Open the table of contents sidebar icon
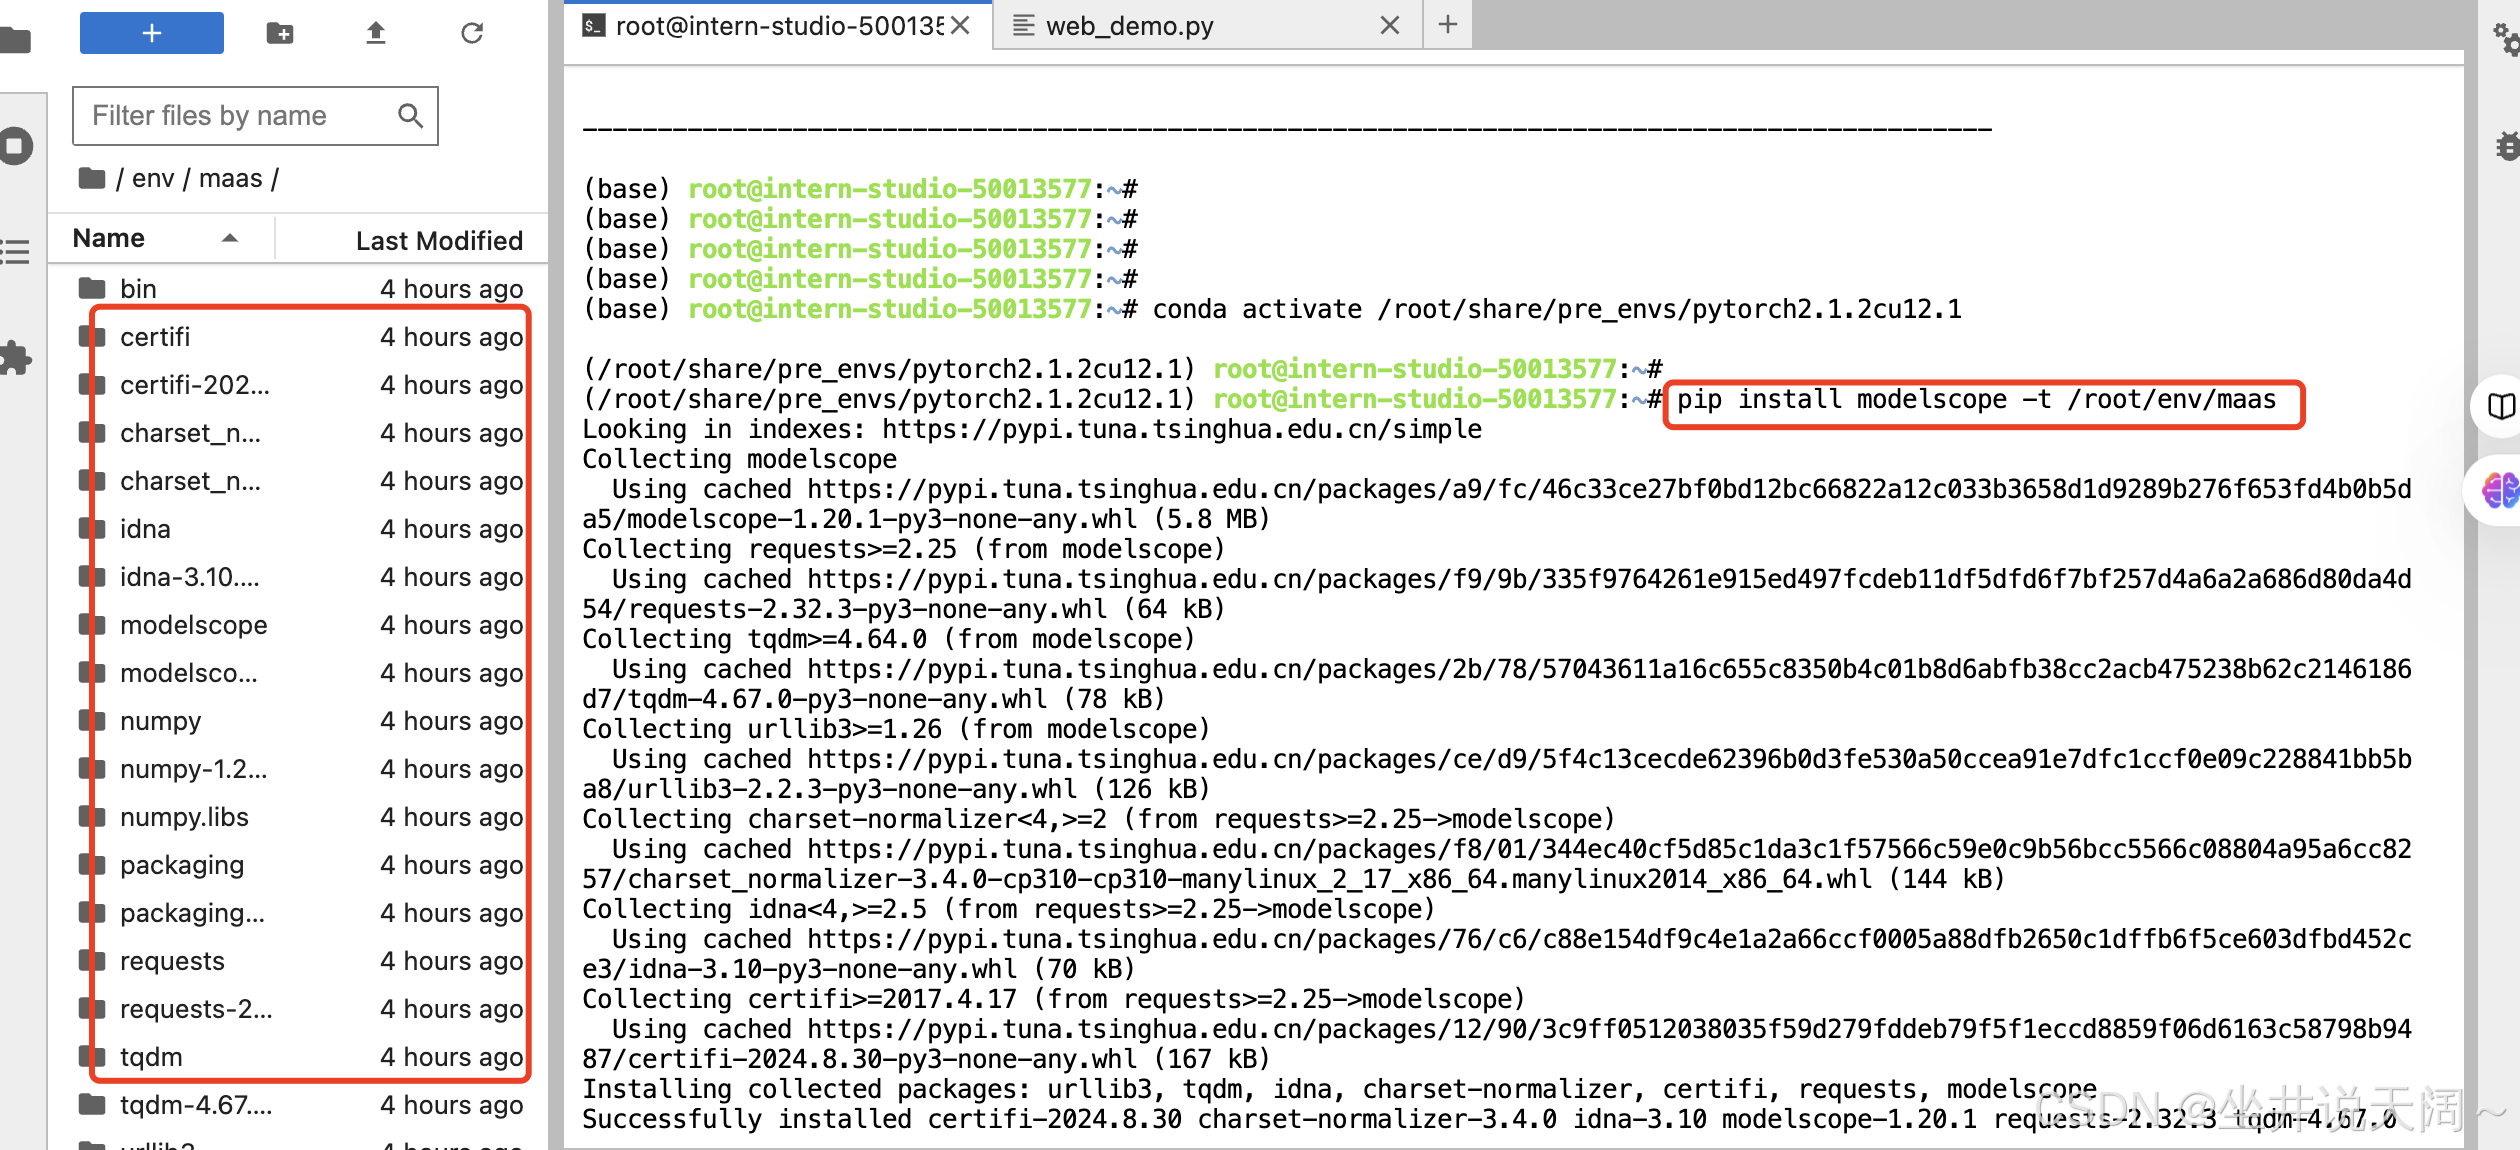The width and height of the screenshot is (2520, 1150). click(15, 251)
